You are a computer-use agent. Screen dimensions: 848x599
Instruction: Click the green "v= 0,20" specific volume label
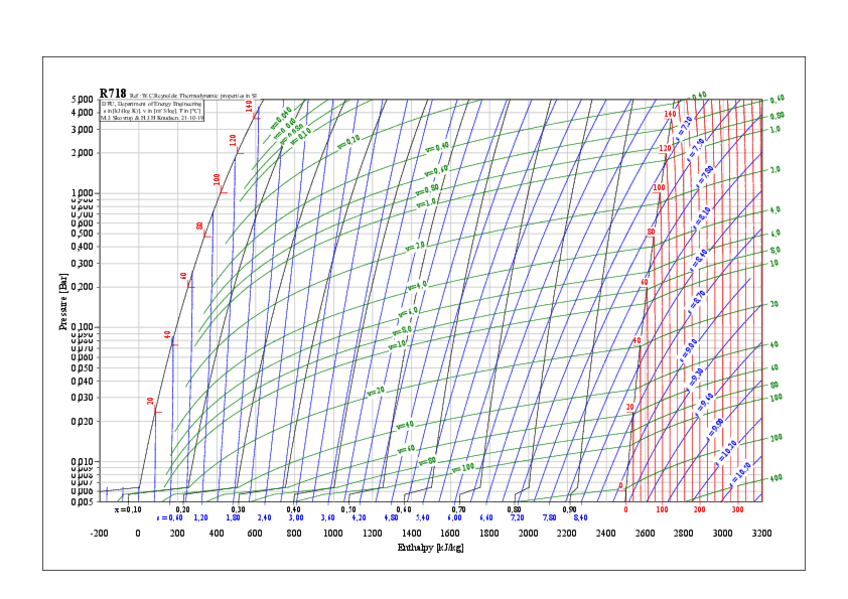[x=349, y=142]
